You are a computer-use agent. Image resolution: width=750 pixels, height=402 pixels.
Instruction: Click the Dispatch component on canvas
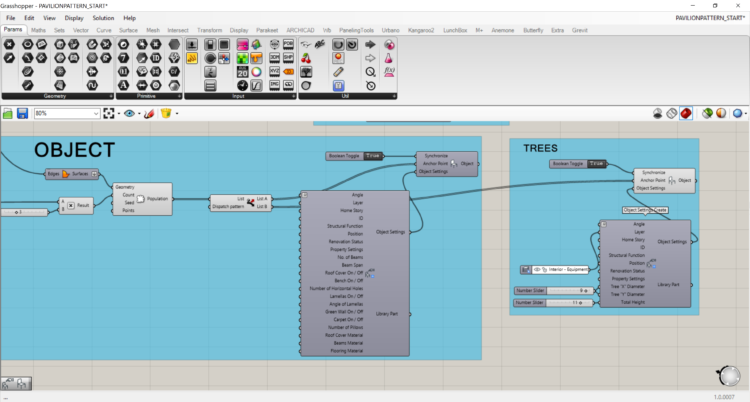(x=240, y=203)
